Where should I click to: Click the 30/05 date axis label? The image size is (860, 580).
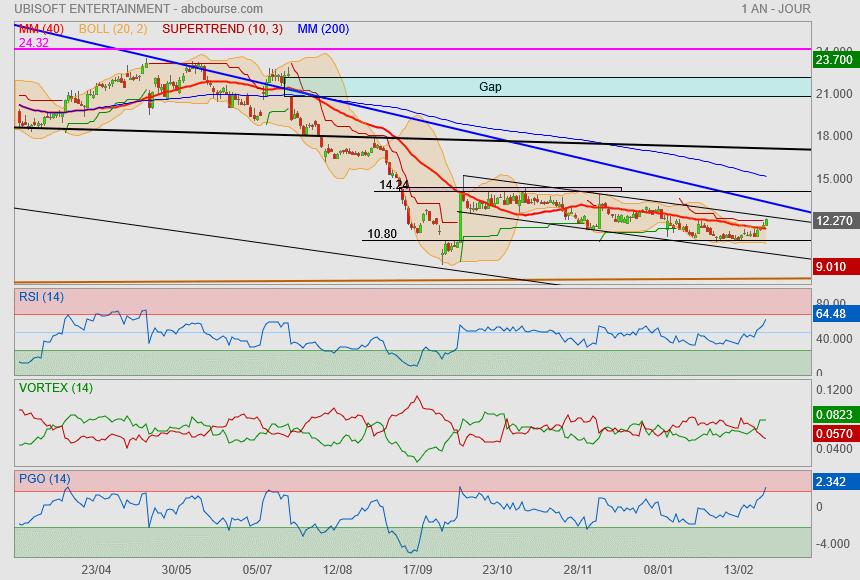(x=177, y=570)
